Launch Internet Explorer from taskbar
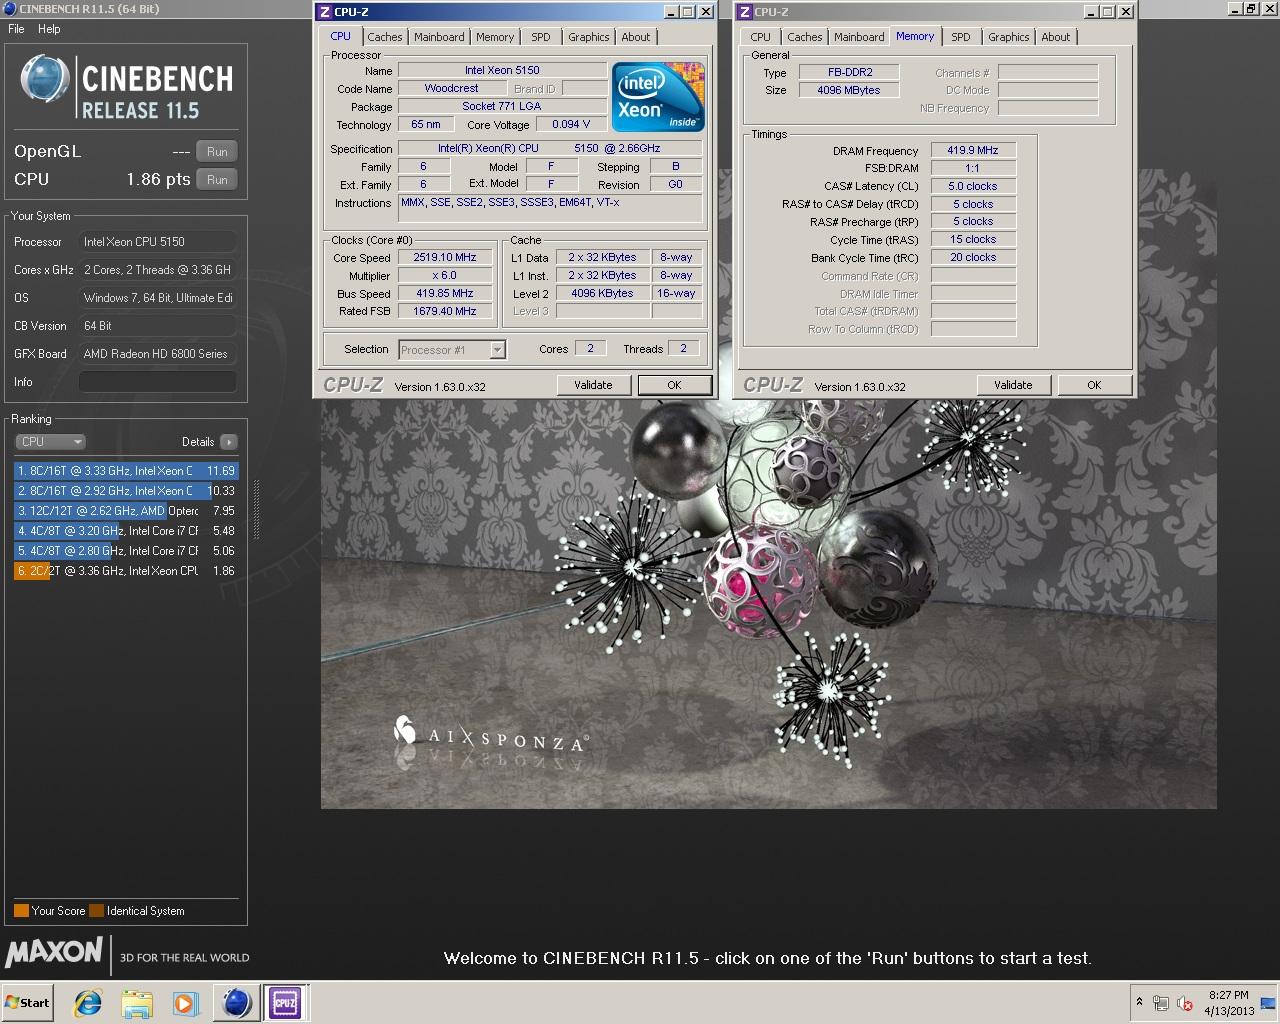The height and width of the screenshot is (1024, 1280). (88, 1003)
